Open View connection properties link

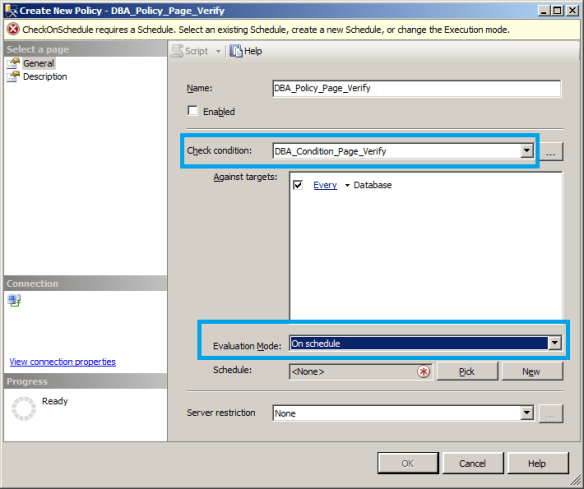point(63,362)
